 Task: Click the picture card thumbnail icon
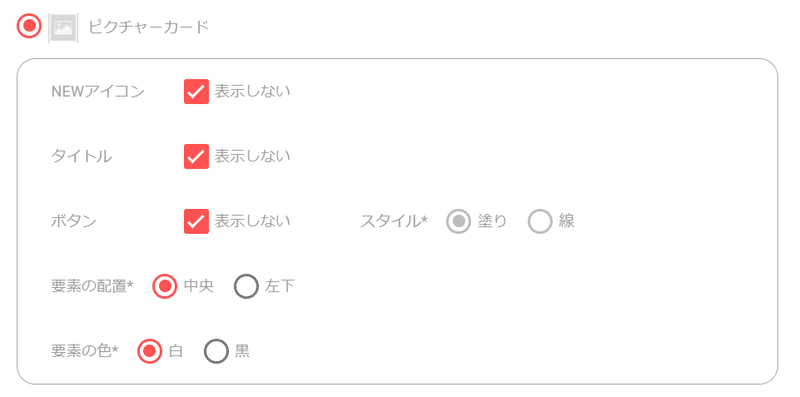pyautogui.click(x=63, y=28)
